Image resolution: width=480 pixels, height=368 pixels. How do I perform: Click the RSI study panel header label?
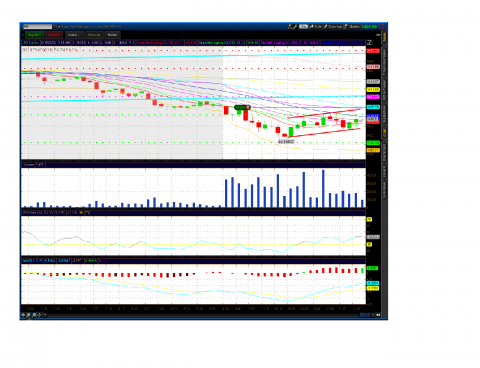tap(43, 213)
